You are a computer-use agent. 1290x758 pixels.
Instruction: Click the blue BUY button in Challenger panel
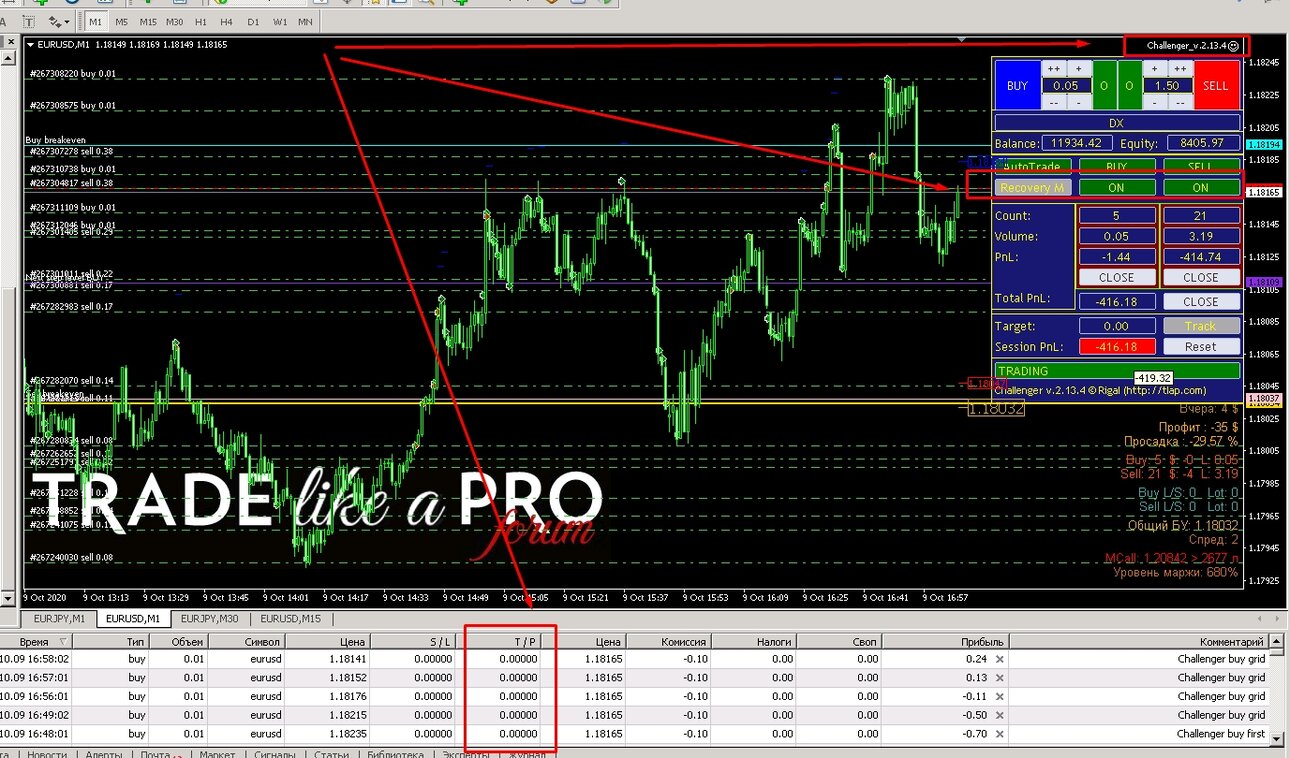point(1017,86)
